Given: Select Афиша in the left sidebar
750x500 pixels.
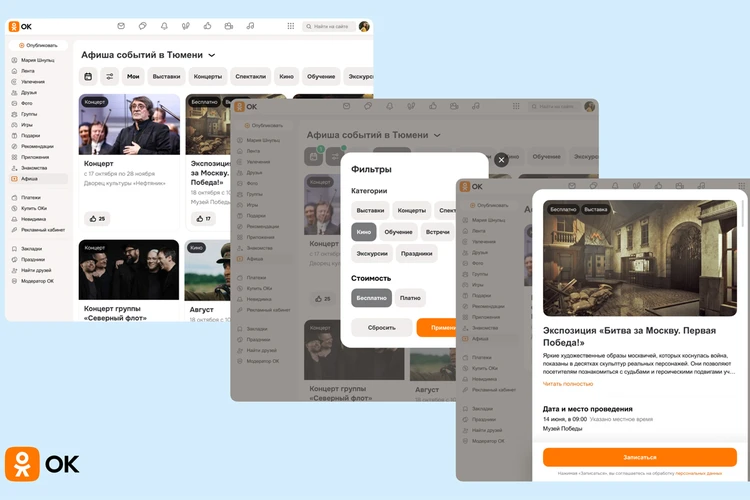Looking at the screenshot, I should [30, 178].
